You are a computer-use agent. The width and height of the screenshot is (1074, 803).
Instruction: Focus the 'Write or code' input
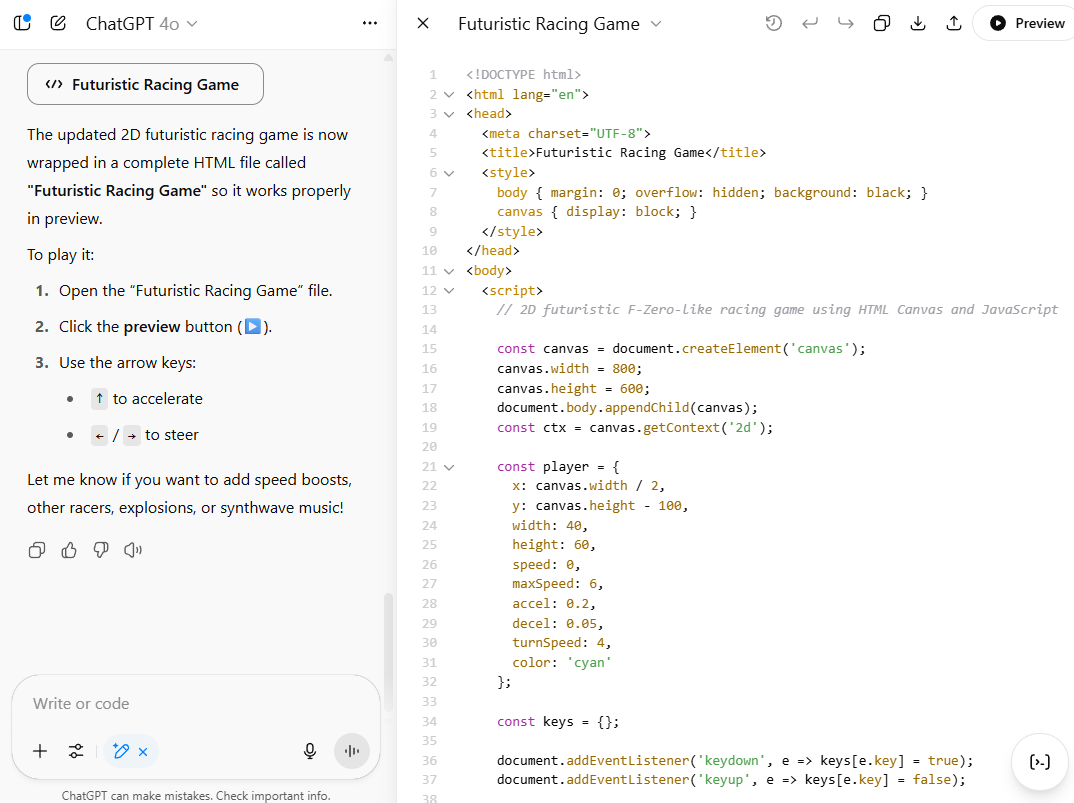(x=195, y=704)
